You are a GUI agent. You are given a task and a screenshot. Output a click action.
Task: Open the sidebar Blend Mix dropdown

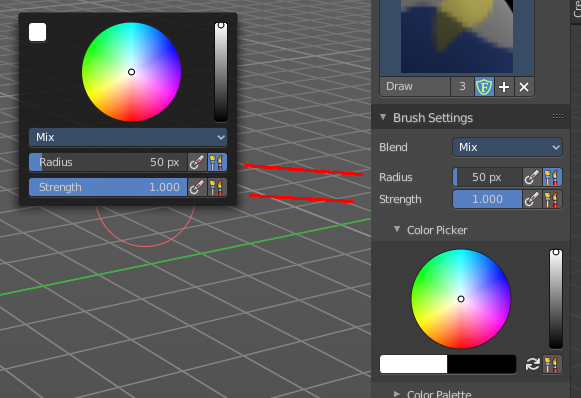[x=507, y=147]
